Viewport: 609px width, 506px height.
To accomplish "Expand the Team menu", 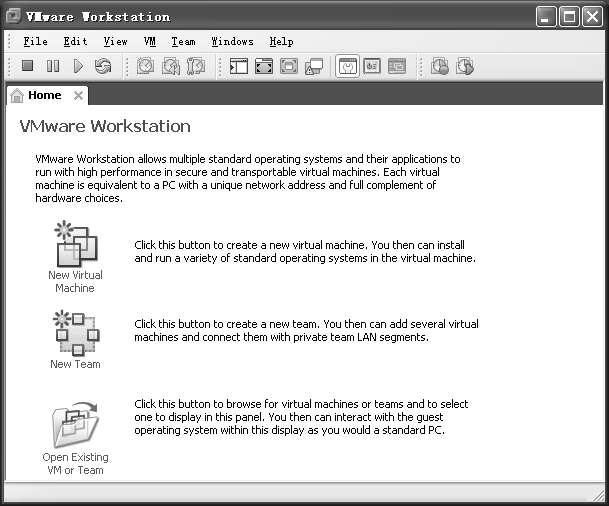I will [x=183, y=42].
